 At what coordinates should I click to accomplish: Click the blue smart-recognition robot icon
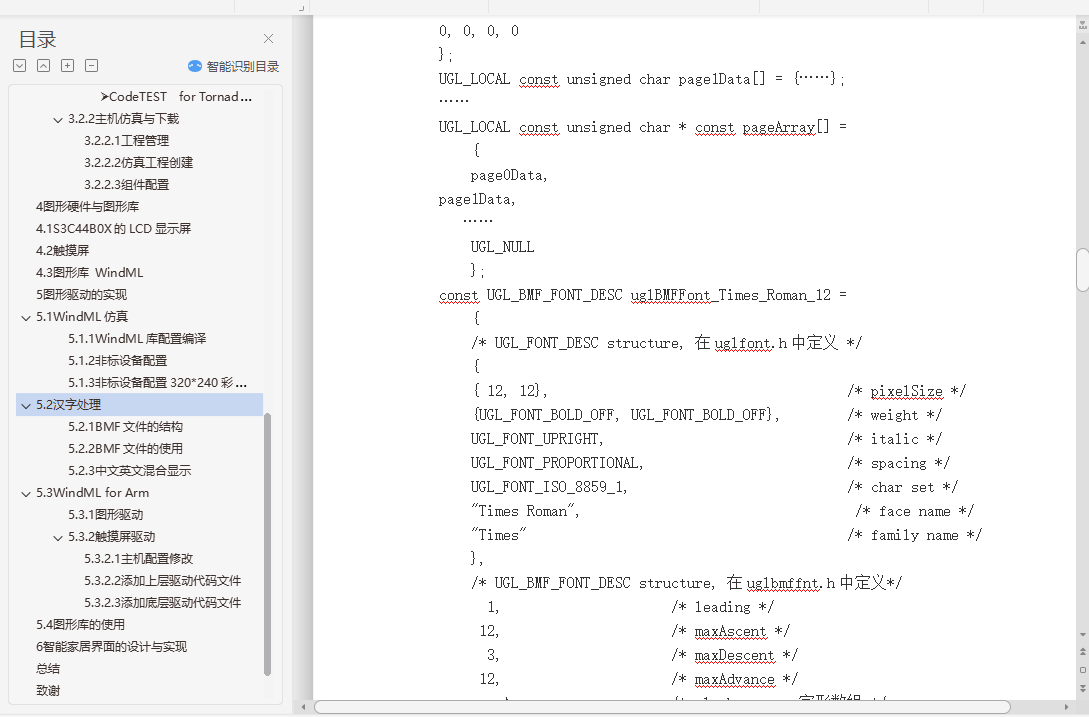pyautogui.click(x=195, y=66)
